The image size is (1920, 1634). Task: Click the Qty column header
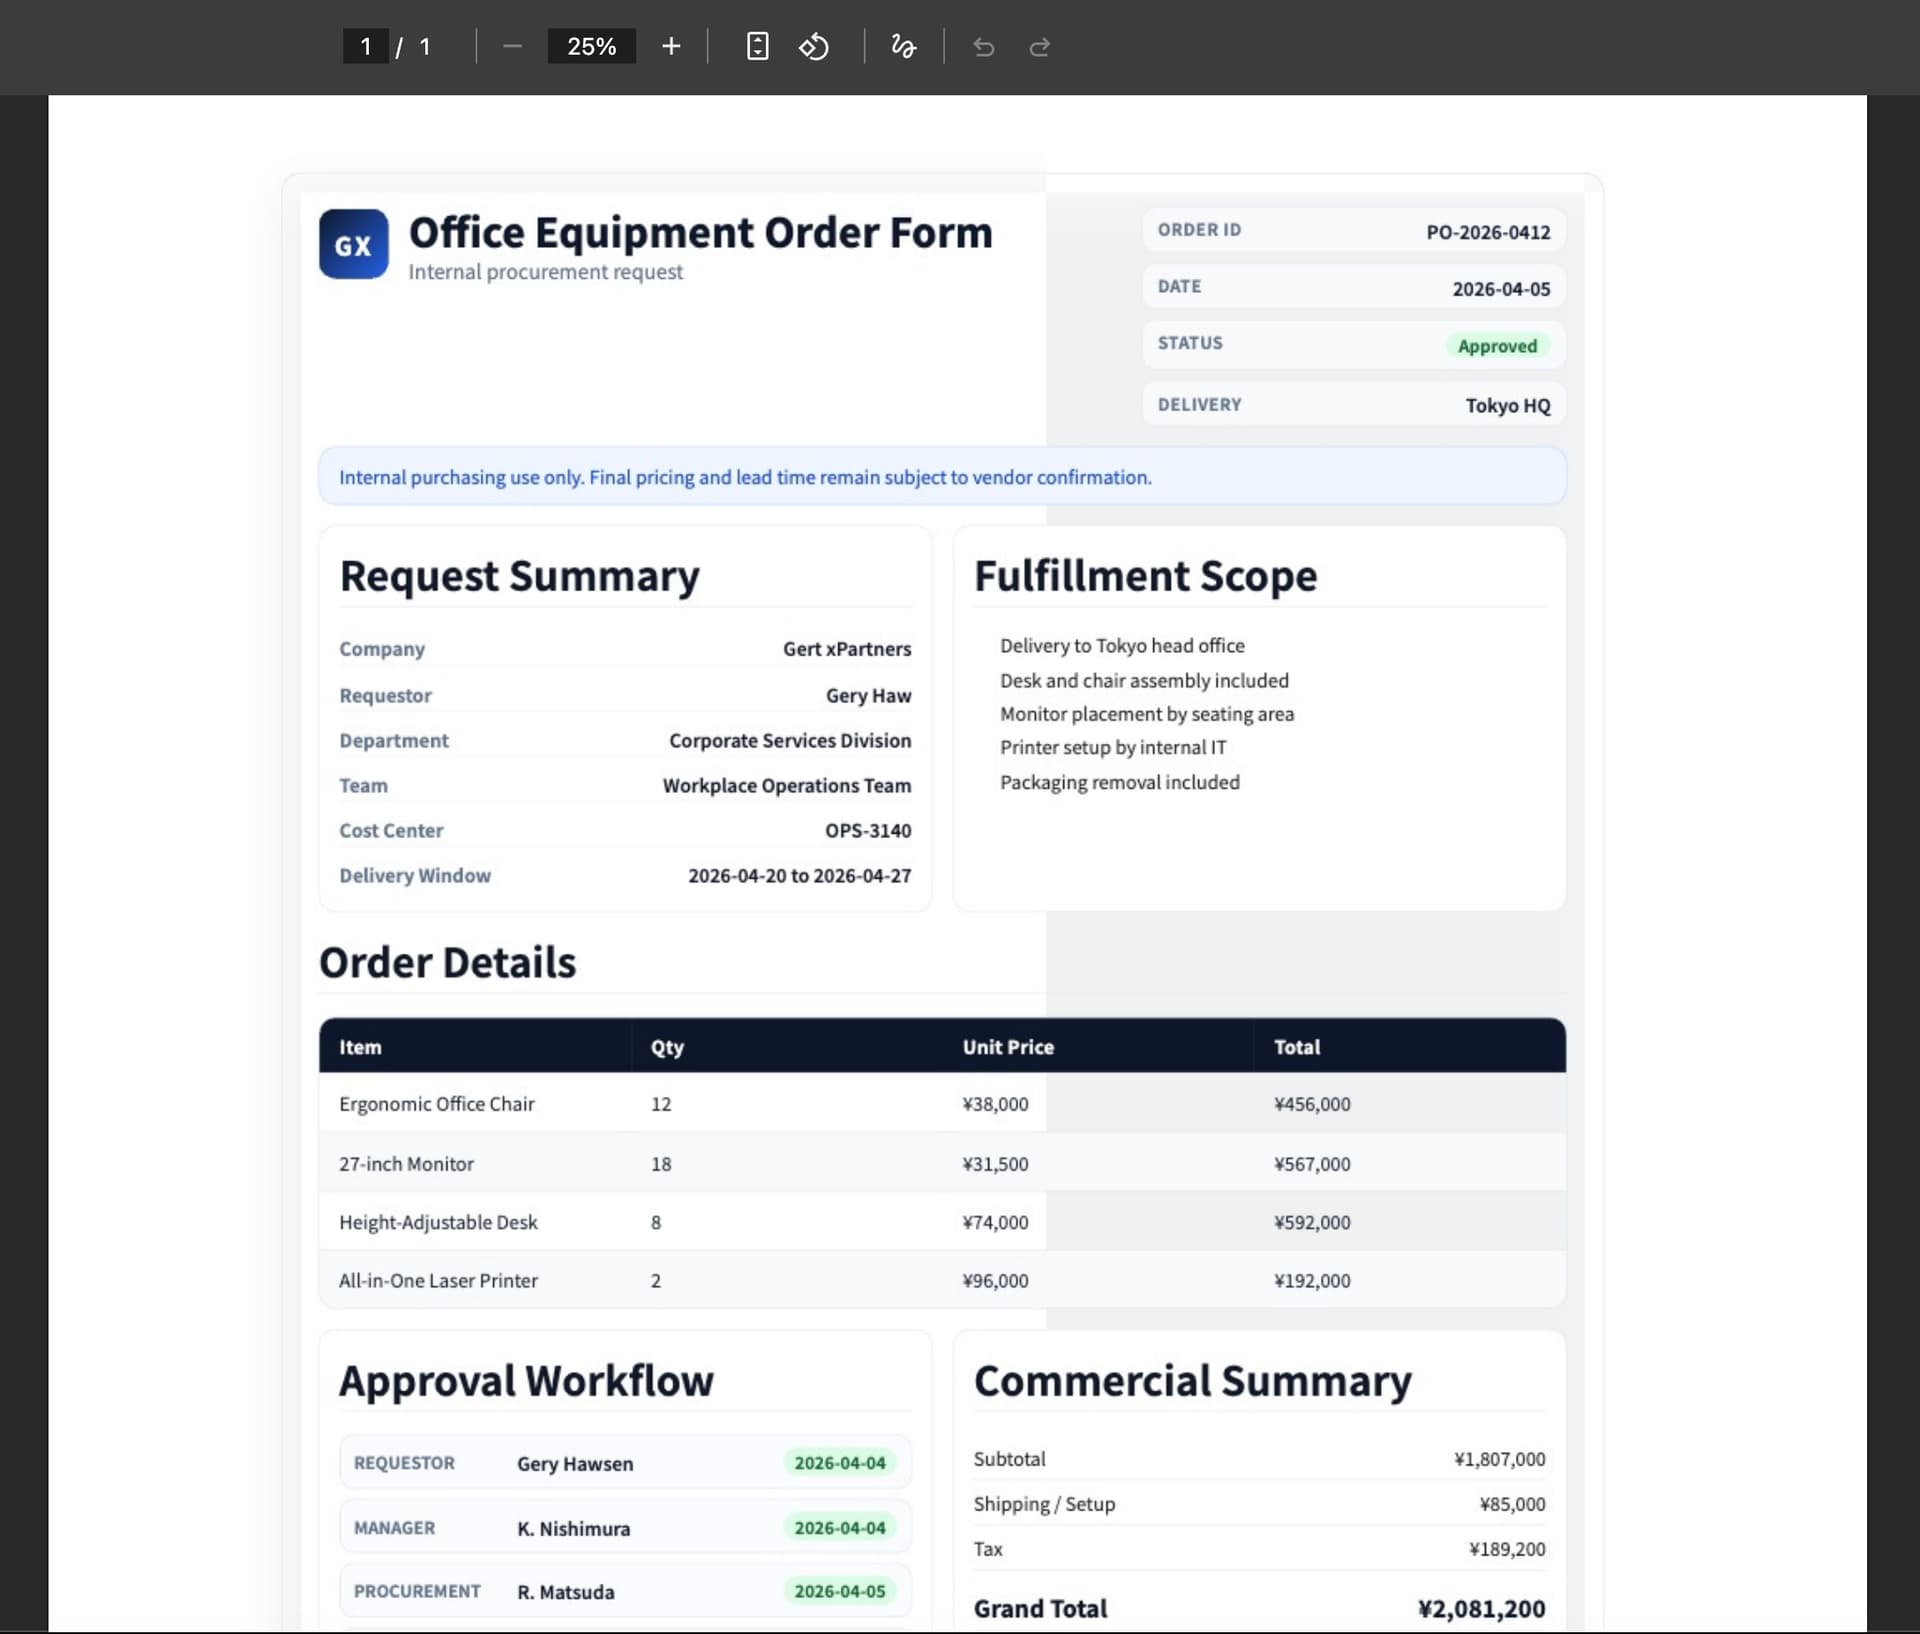[x=667, y=1047]
